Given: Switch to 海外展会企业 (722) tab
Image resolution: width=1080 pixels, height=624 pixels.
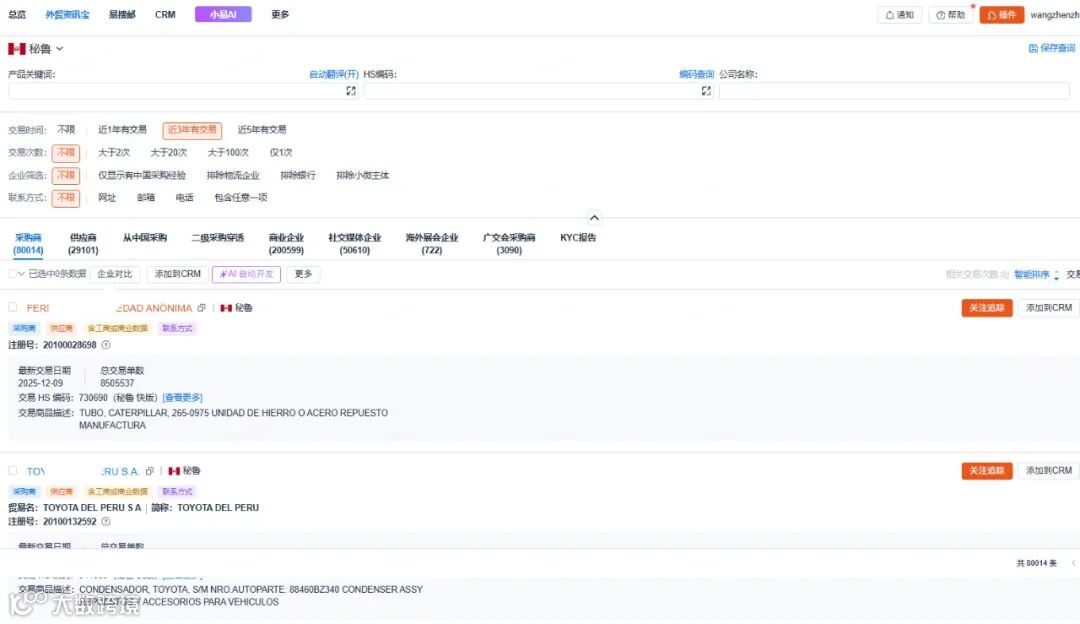Looking at the screenshot, I should point(432,244).
